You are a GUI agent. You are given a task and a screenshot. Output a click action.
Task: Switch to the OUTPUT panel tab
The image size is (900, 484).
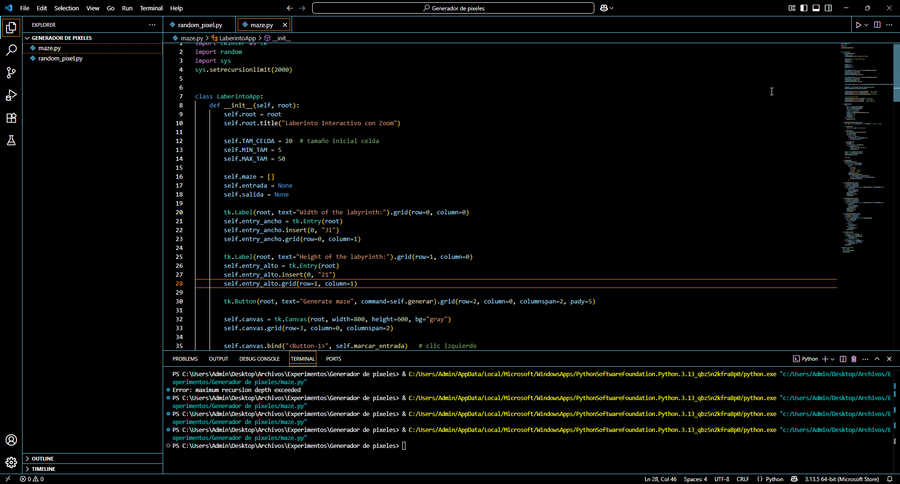tap(218, 359)
